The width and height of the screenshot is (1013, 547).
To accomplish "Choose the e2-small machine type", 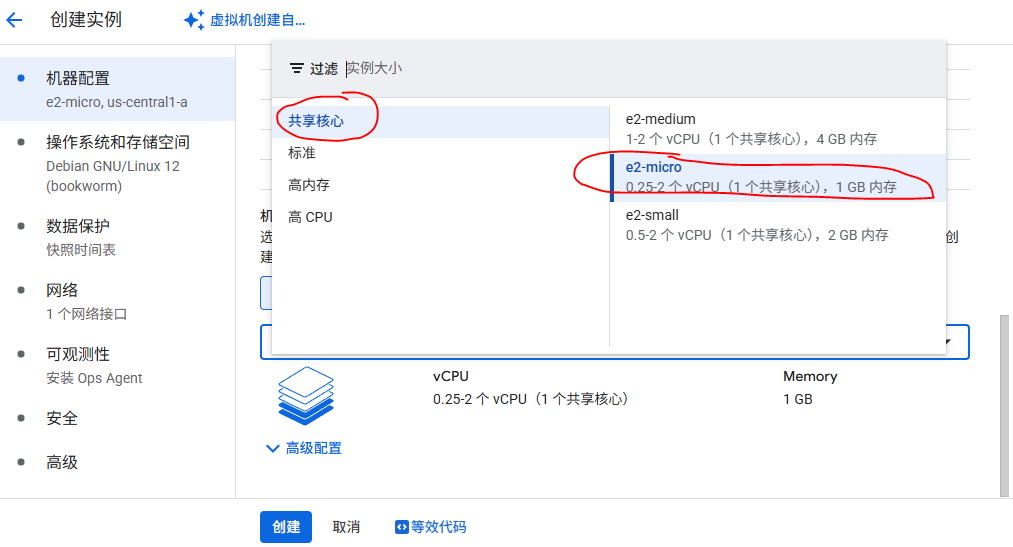I will [x=778, y=225].
